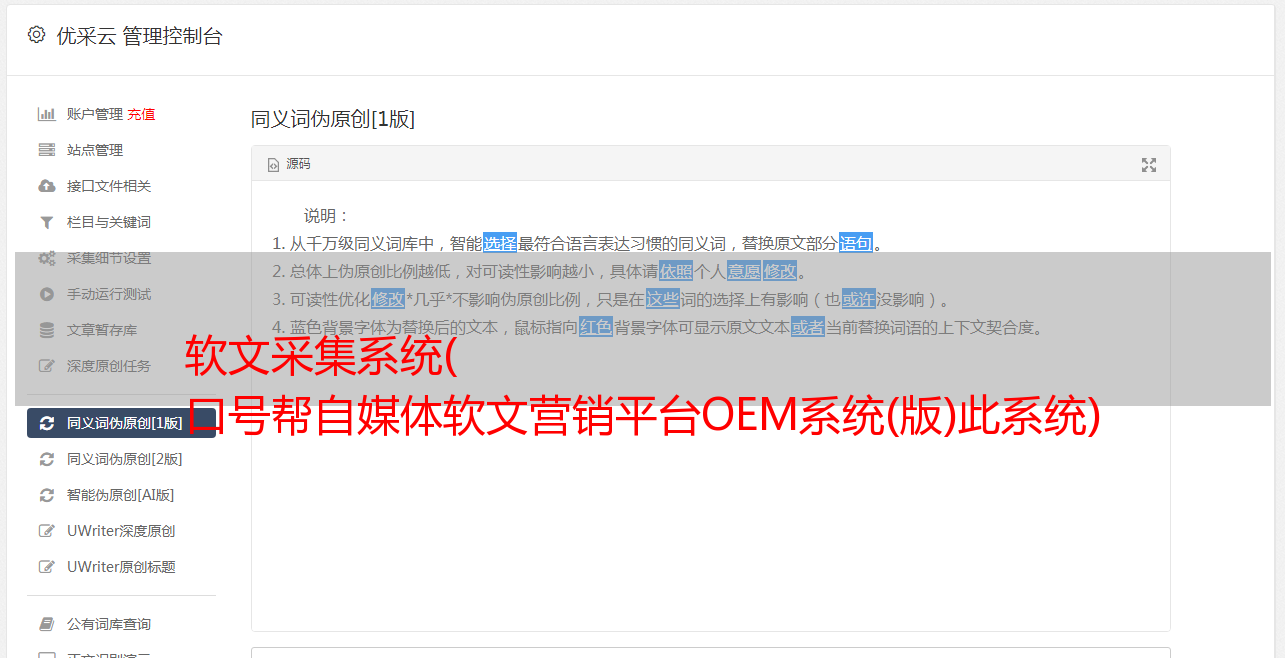Image resolution: width=1285 pixels, height=658 pixels.
Task: Click the highlighted word 选择 in the text
Action: [x=500, y=243]
